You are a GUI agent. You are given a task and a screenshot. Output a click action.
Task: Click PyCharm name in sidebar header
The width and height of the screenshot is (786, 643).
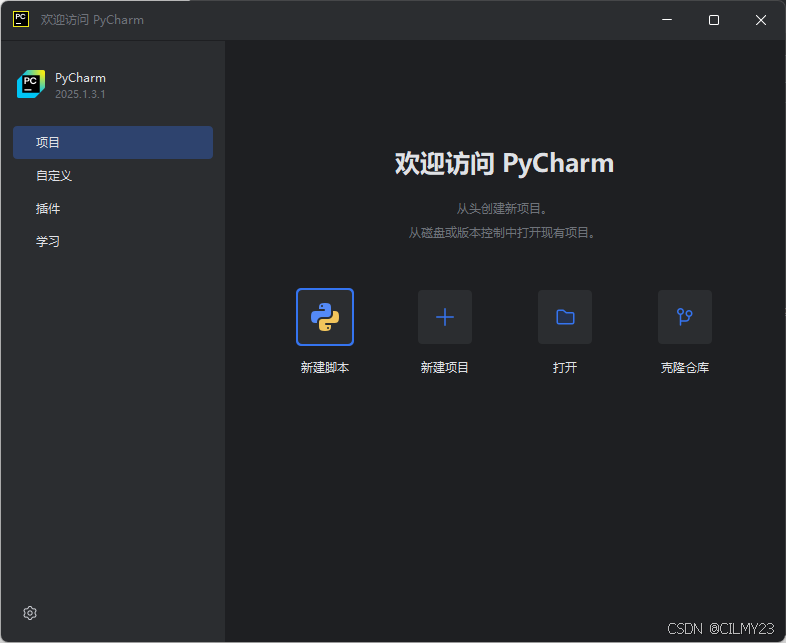[80, 78]
